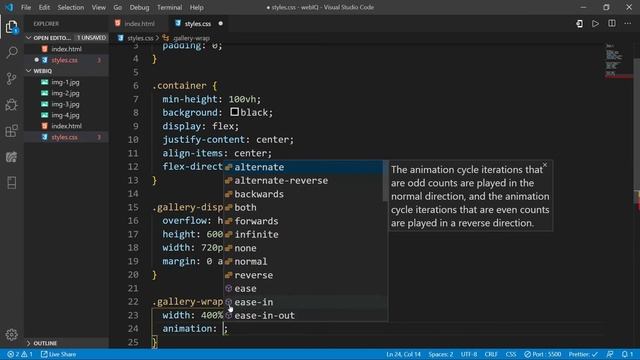Click the VS Code logo icon
The image size is (640, 360).
click(x=9, y=7)
